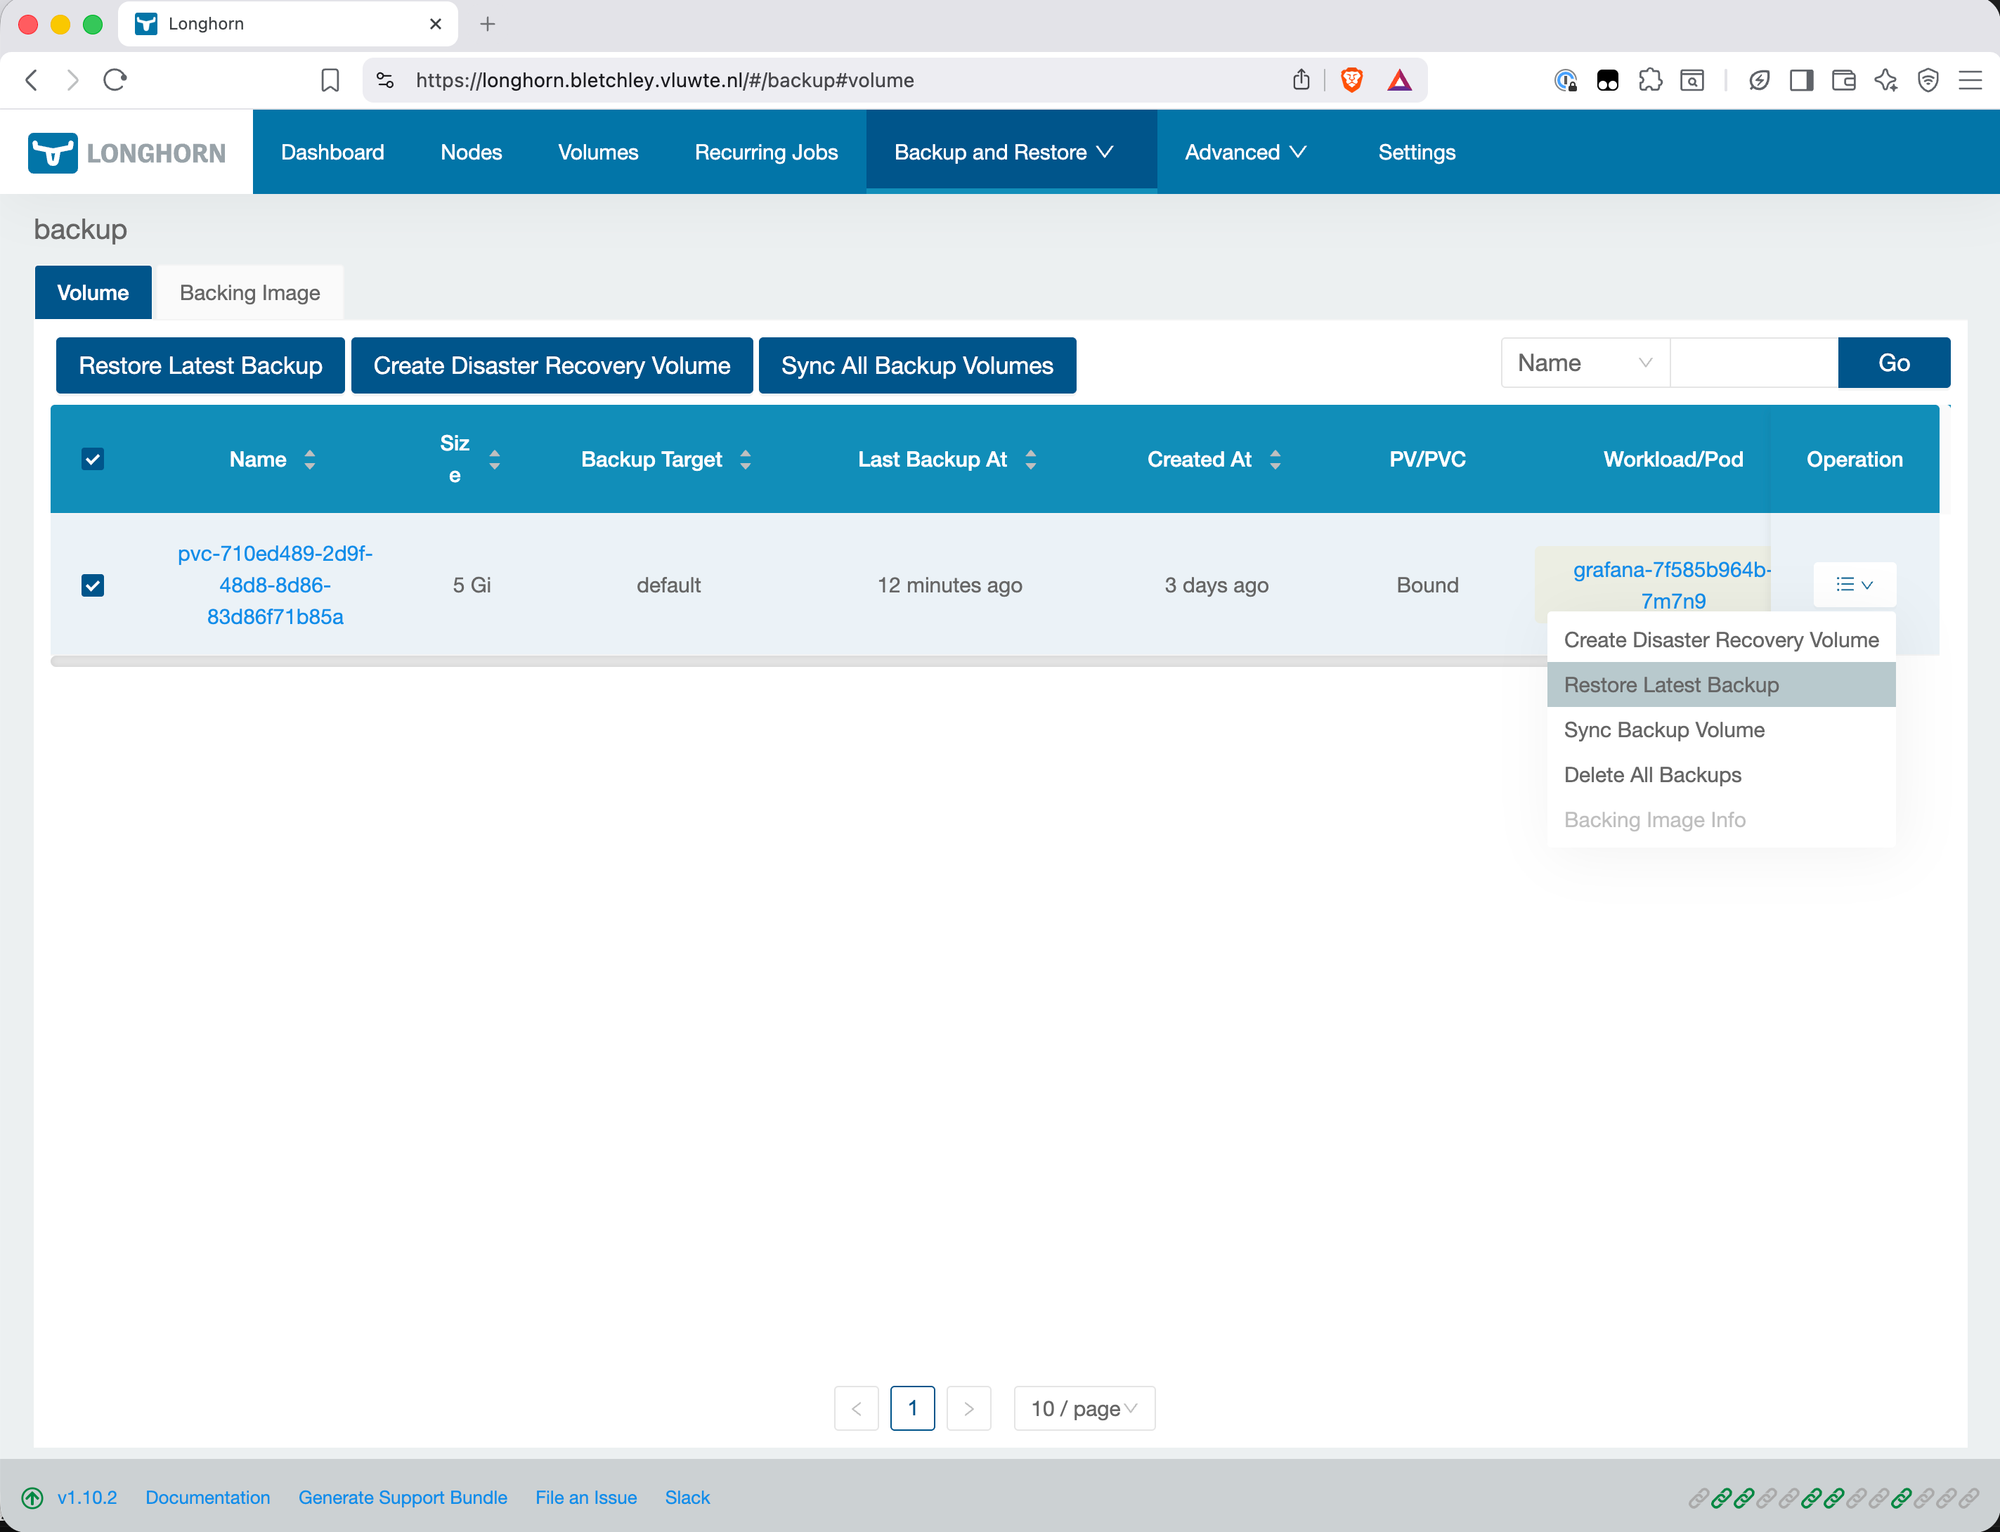Open the Brave Wallet icon
This screenshot has height=1532, width=2000.
[x=1843, y=80]
